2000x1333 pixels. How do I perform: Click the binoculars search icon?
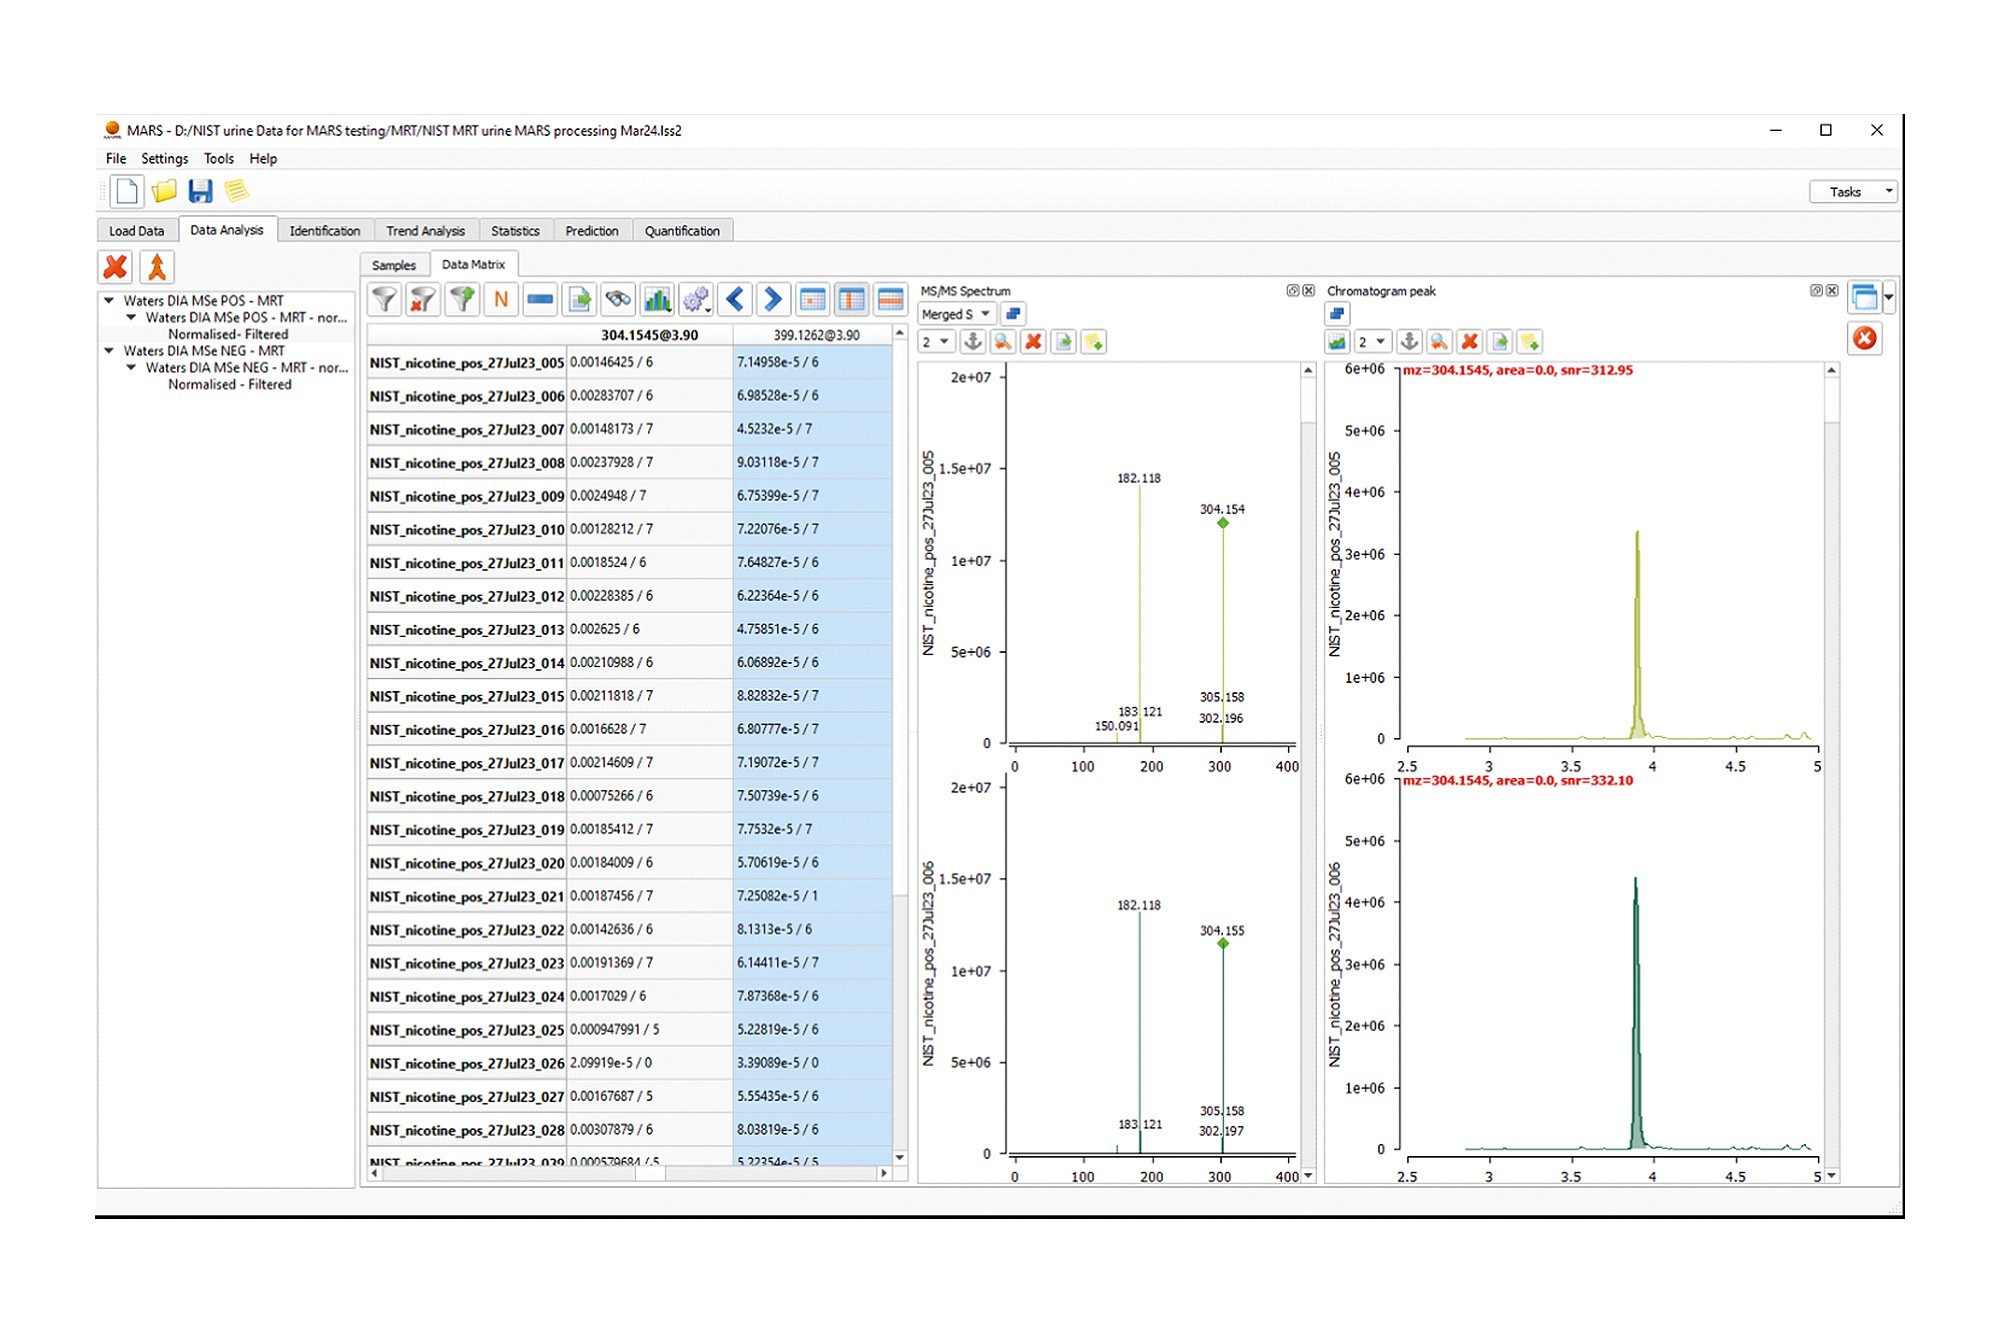tap(618, 299)
